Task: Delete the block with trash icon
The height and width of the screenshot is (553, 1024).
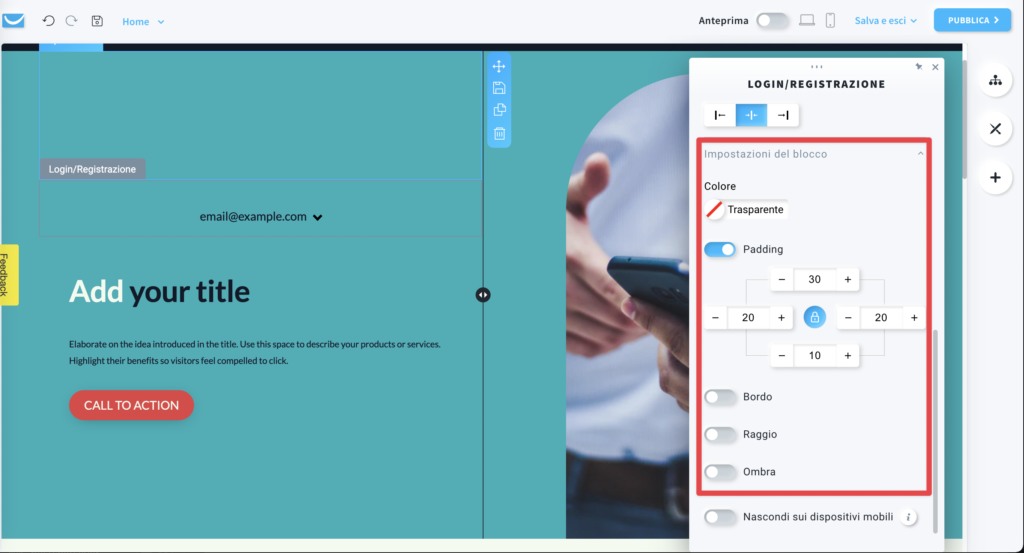Action: [x=499, y=133]
